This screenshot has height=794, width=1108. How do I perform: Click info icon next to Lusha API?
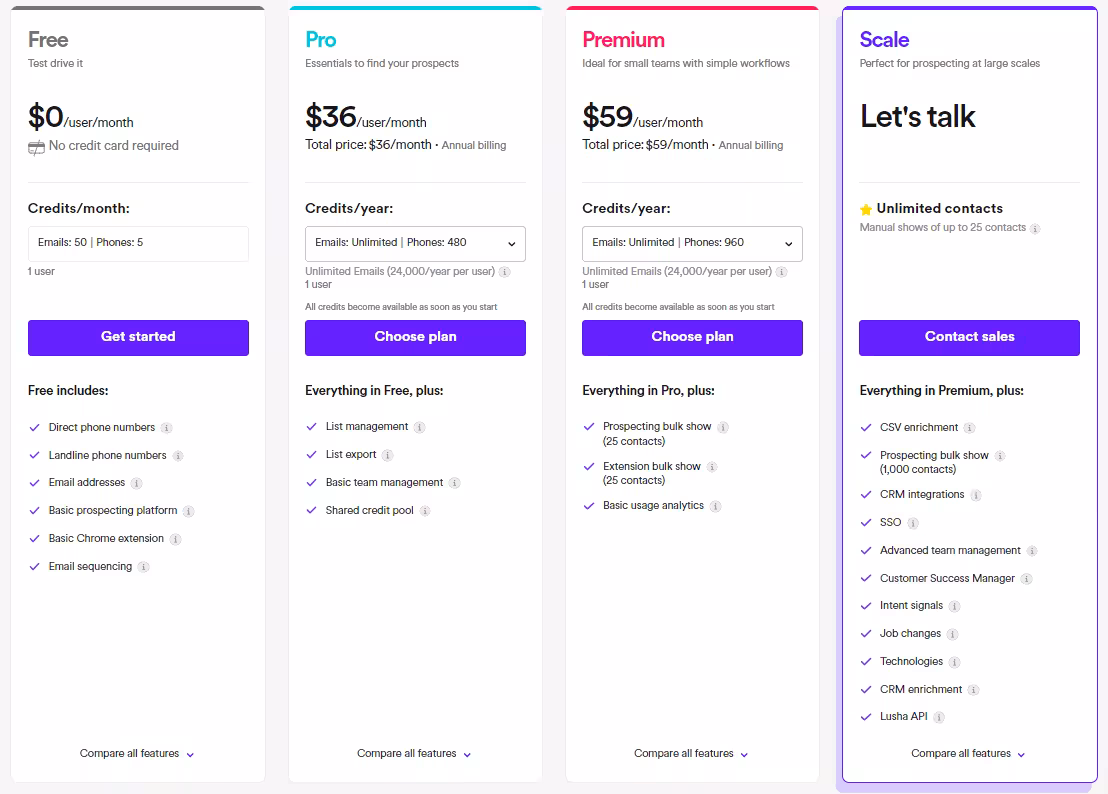(x=939, y=717)
